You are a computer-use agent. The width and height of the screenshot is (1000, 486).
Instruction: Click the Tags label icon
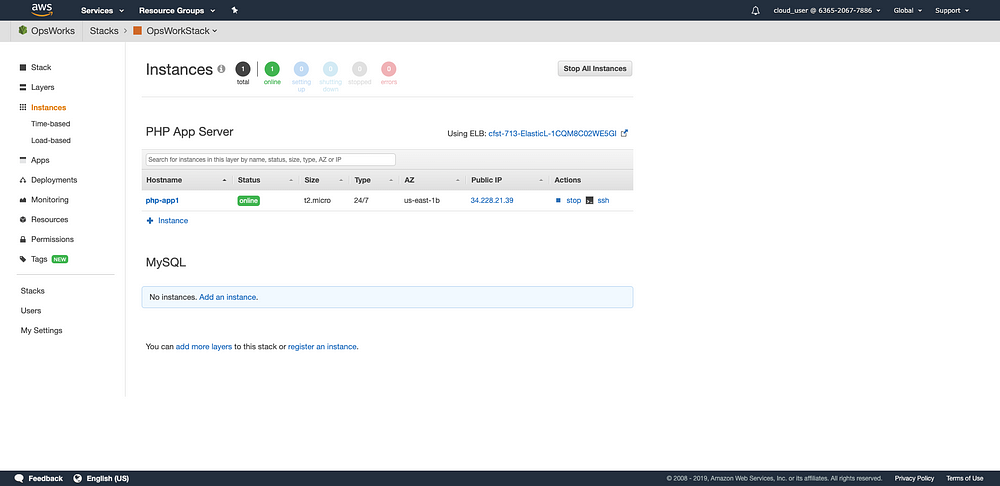click(23, 259)
